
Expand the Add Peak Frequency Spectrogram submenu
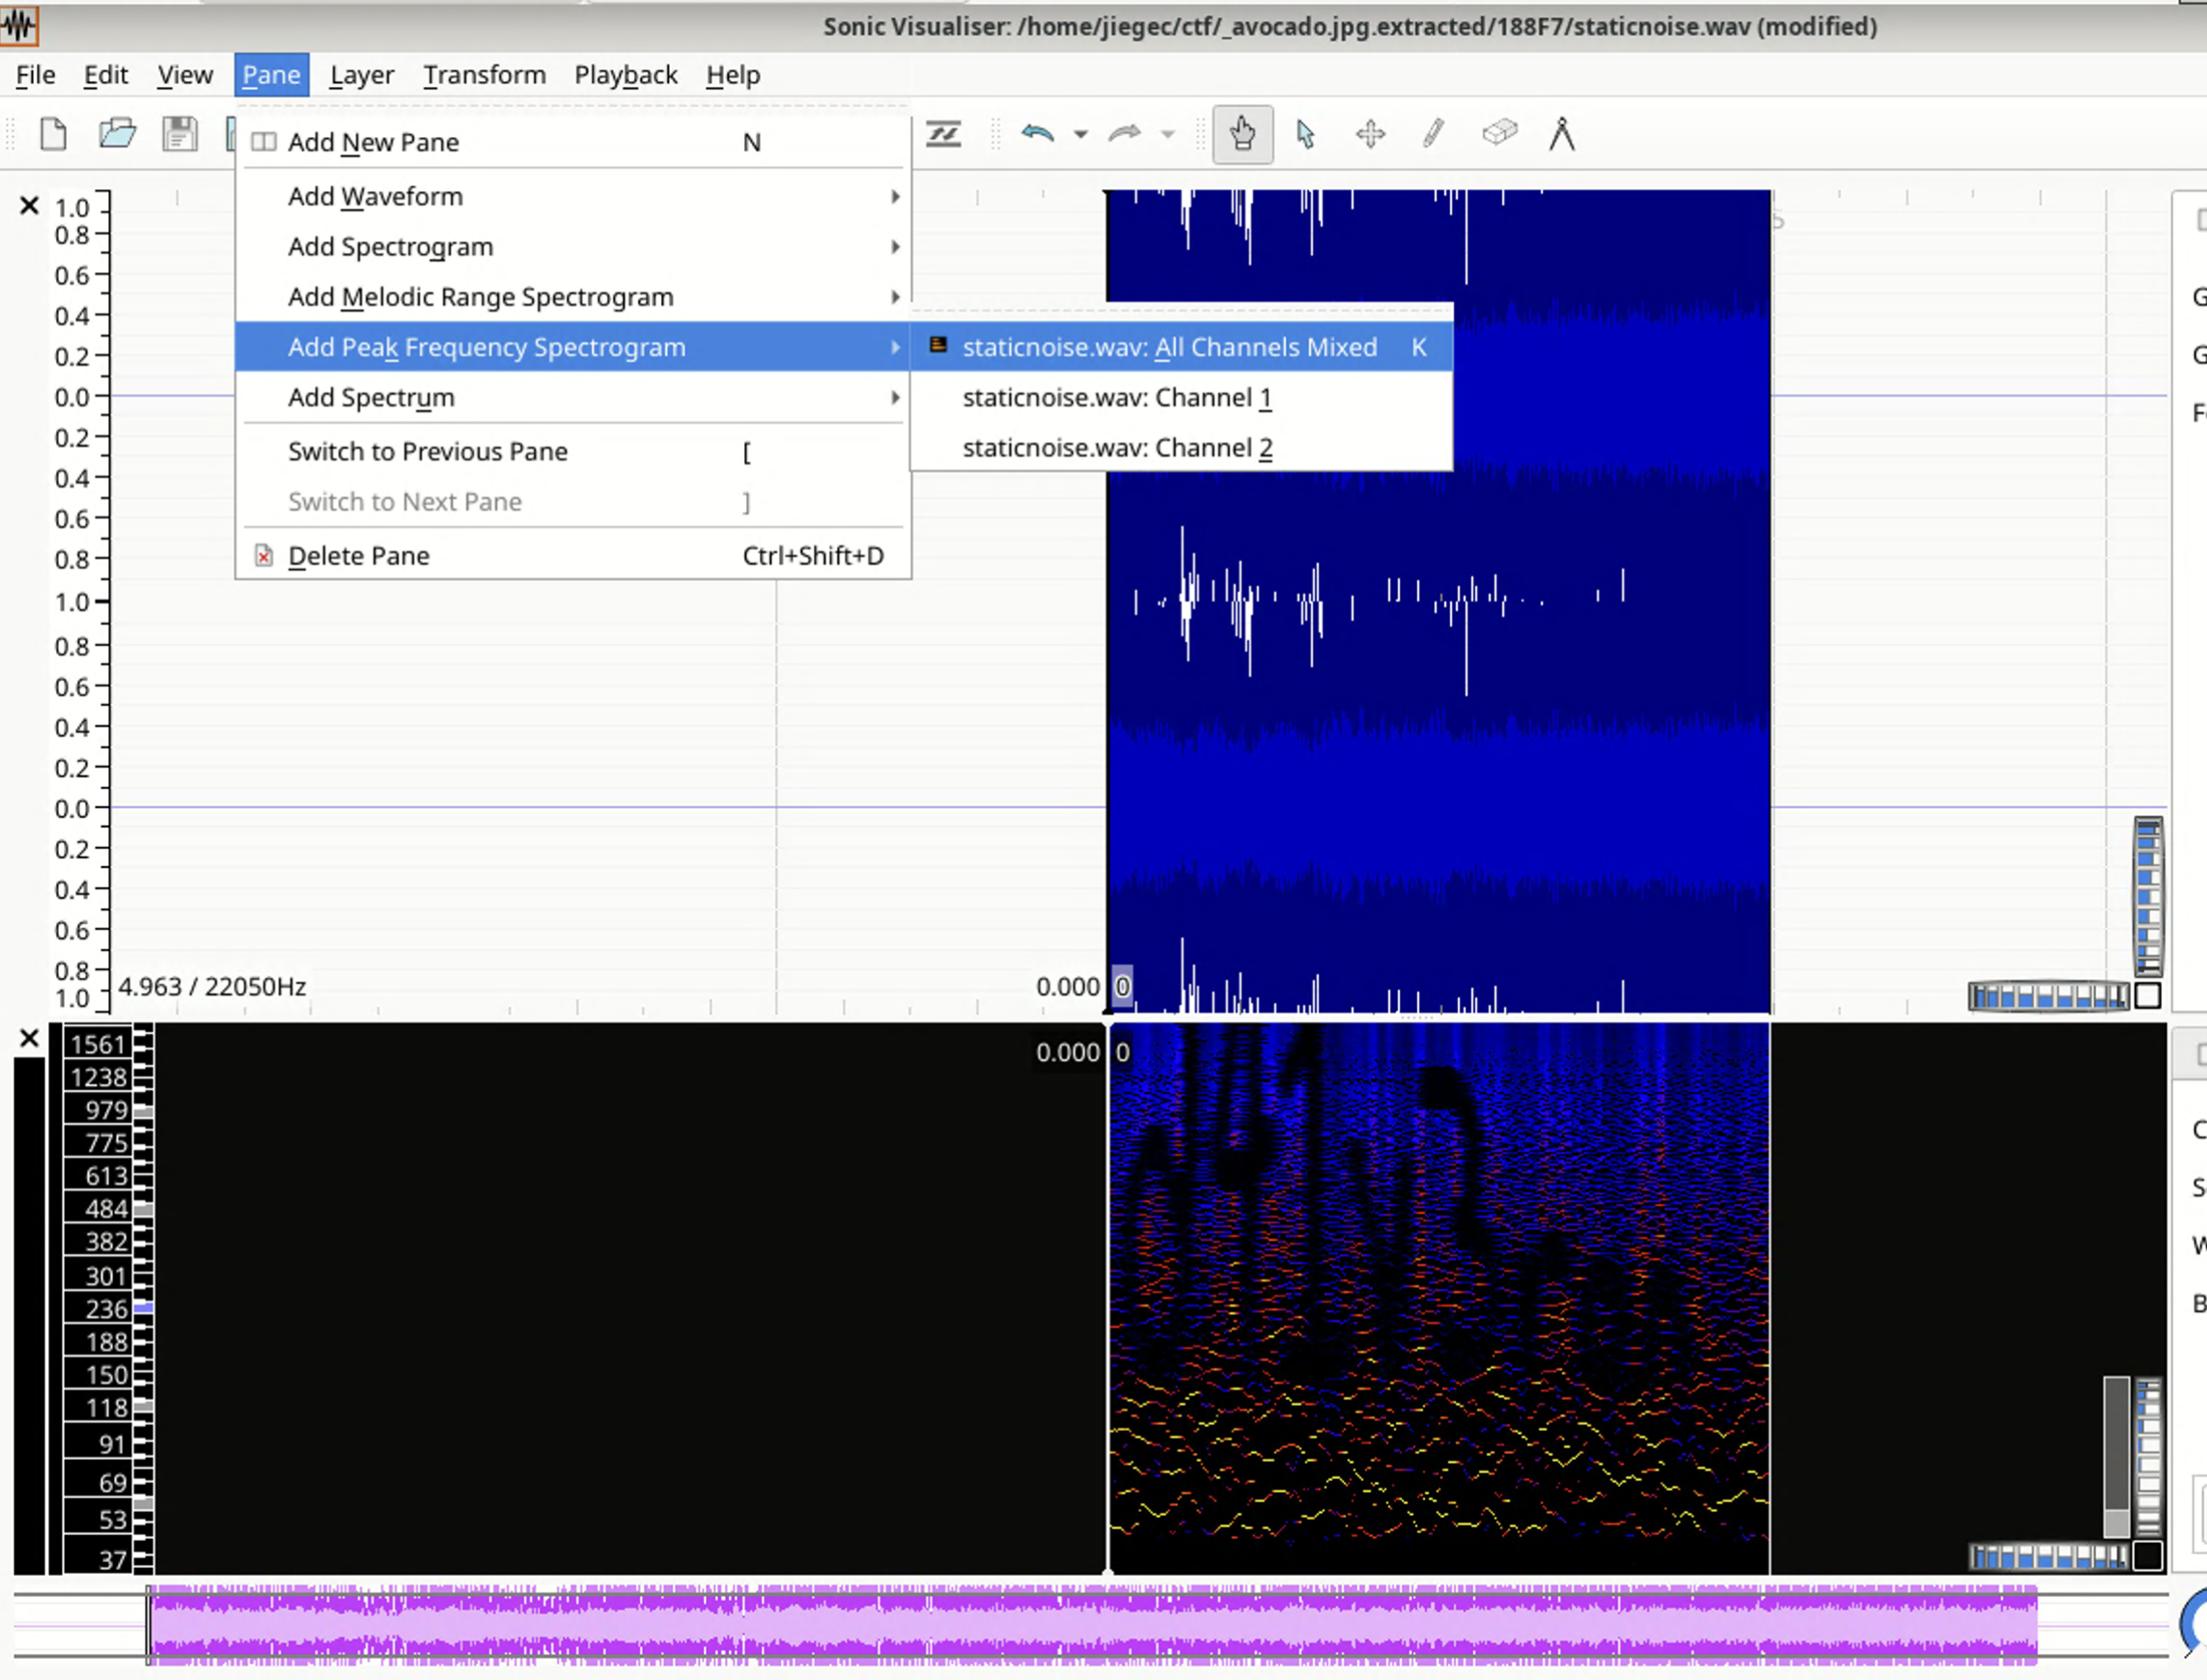coord(573,347)
